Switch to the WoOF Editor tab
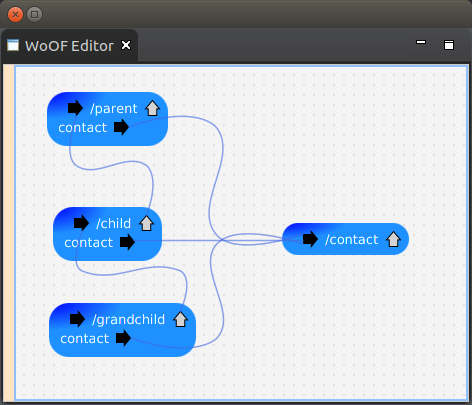The height and width of the screenshot is (405, 472). (69, 46)
